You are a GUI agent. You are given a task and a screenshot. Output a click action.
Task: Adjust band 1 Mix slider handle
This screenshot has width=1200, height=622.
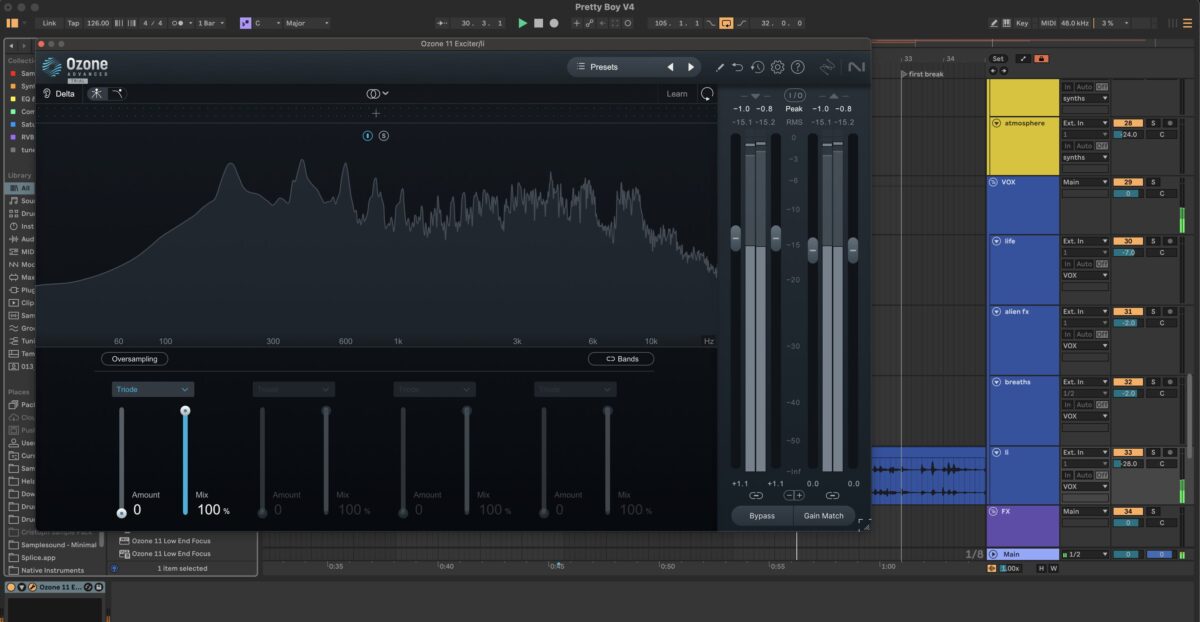[x=185, y=411]
